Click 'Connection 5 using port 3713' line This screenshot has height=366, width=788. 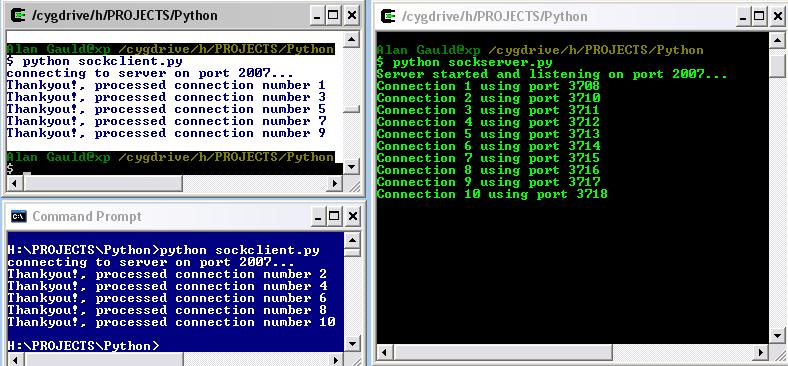coord(488,134)
